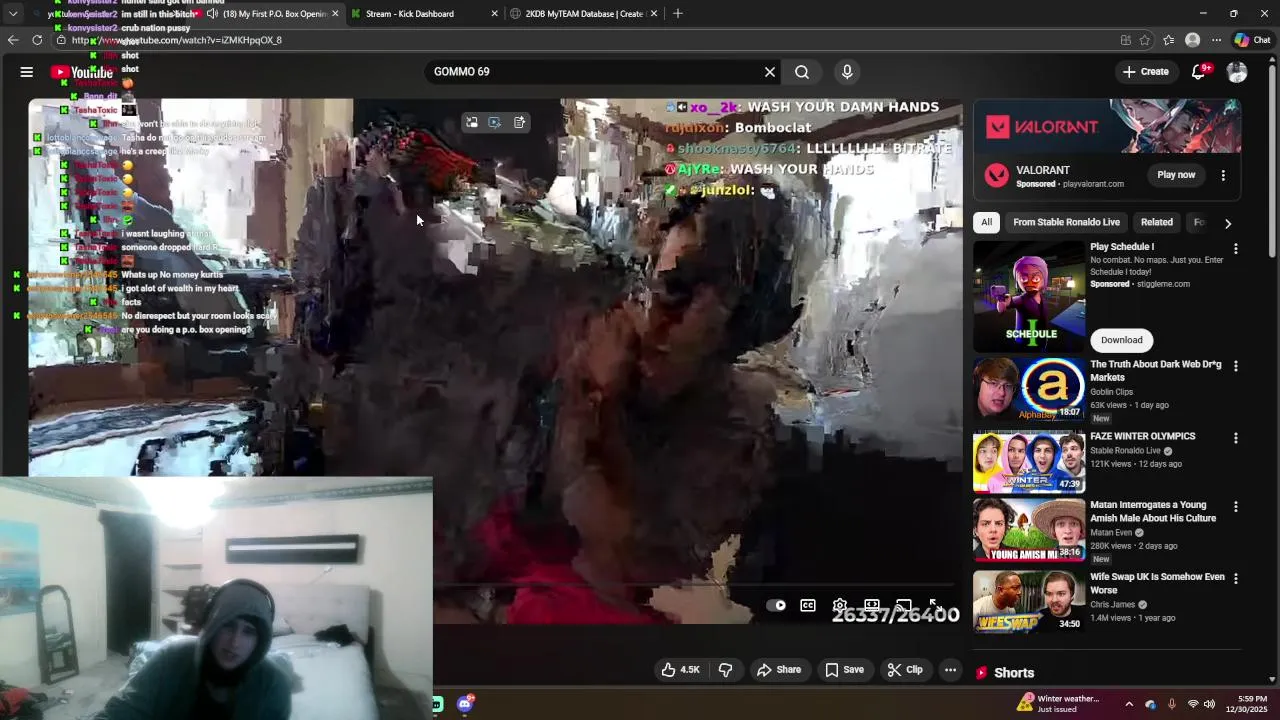Open the Create menu
Image resolution: width=1280 pixels, height=720 pixels.
[1146, 72]
